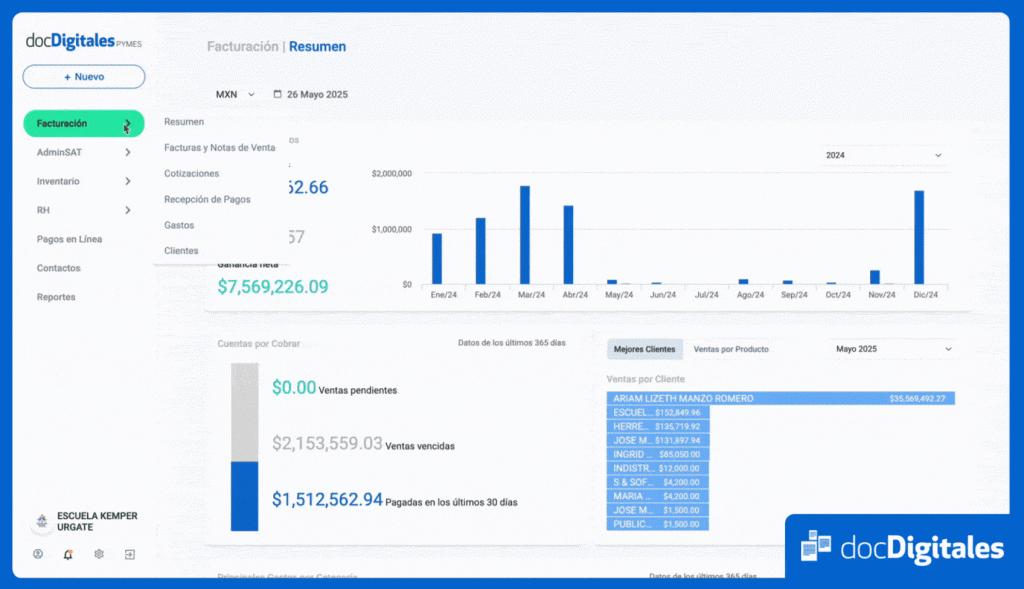Click the Abr/24 bar in the chart
Viewport: 1024px width, 589px height.
tap(568, 245)
